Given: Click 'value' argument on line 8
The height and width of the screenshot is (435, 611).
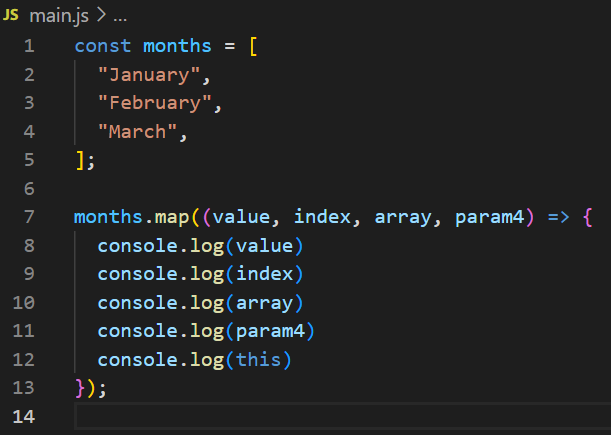Looking at the screenshot, I should click(265, 246).
